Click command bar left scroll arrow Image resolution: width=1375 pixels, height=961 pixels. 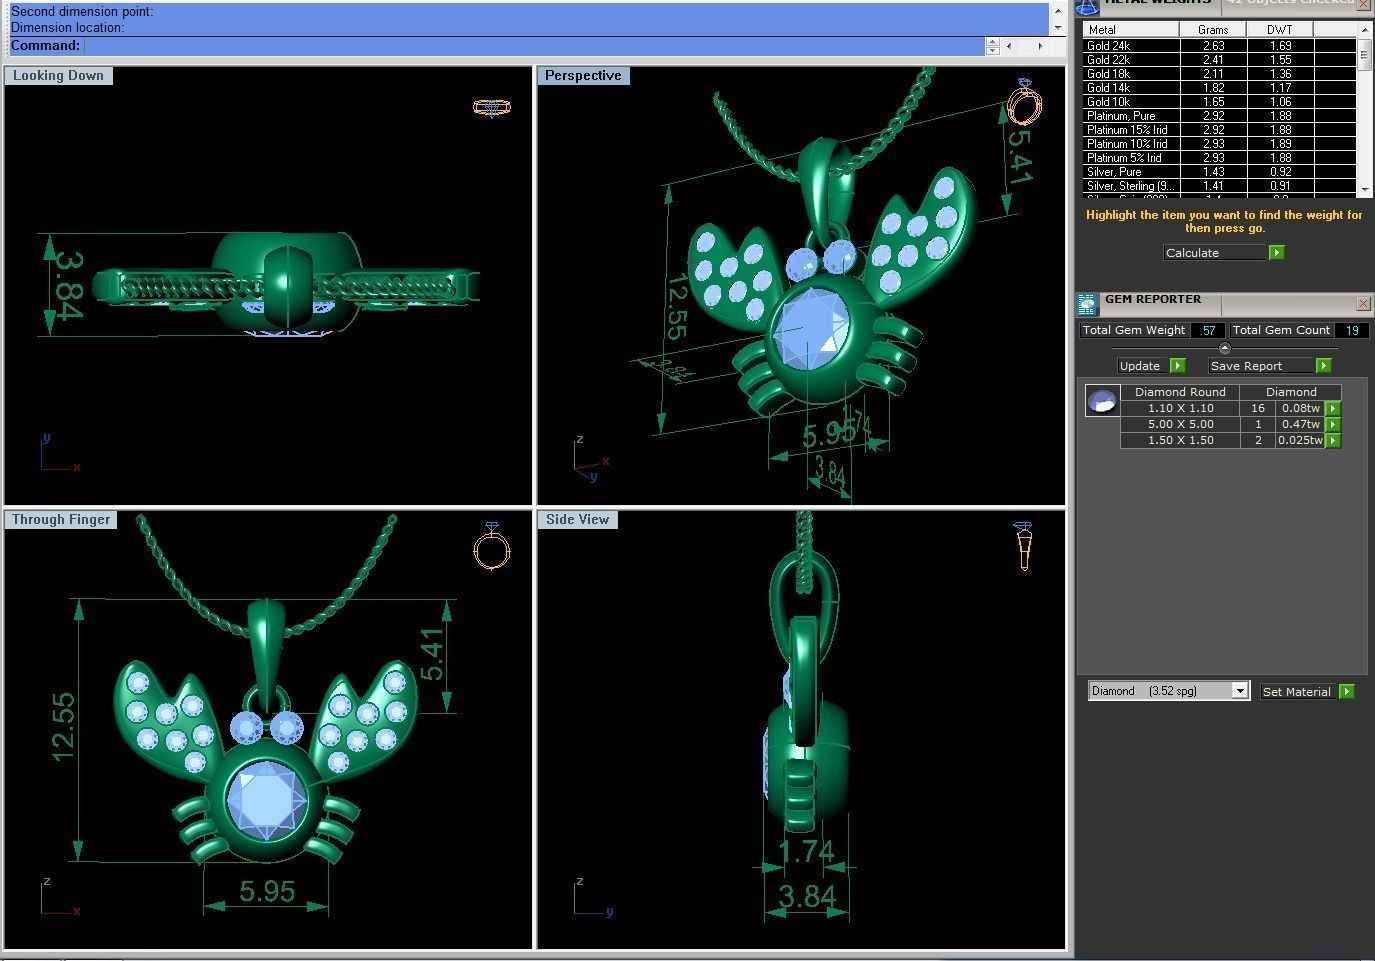pyautogui.click(x=1009, y=46)
